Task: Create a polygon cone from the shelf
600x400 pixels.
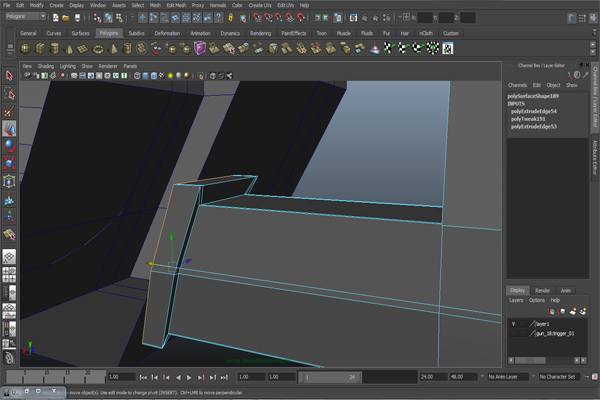Action: coord(69,49)
